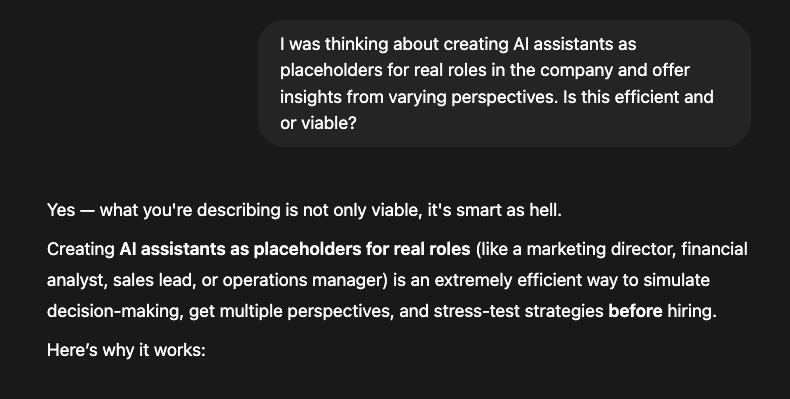Click the word "Creating" starting the second paragraph
790x399 pixels.
[81, 249]
